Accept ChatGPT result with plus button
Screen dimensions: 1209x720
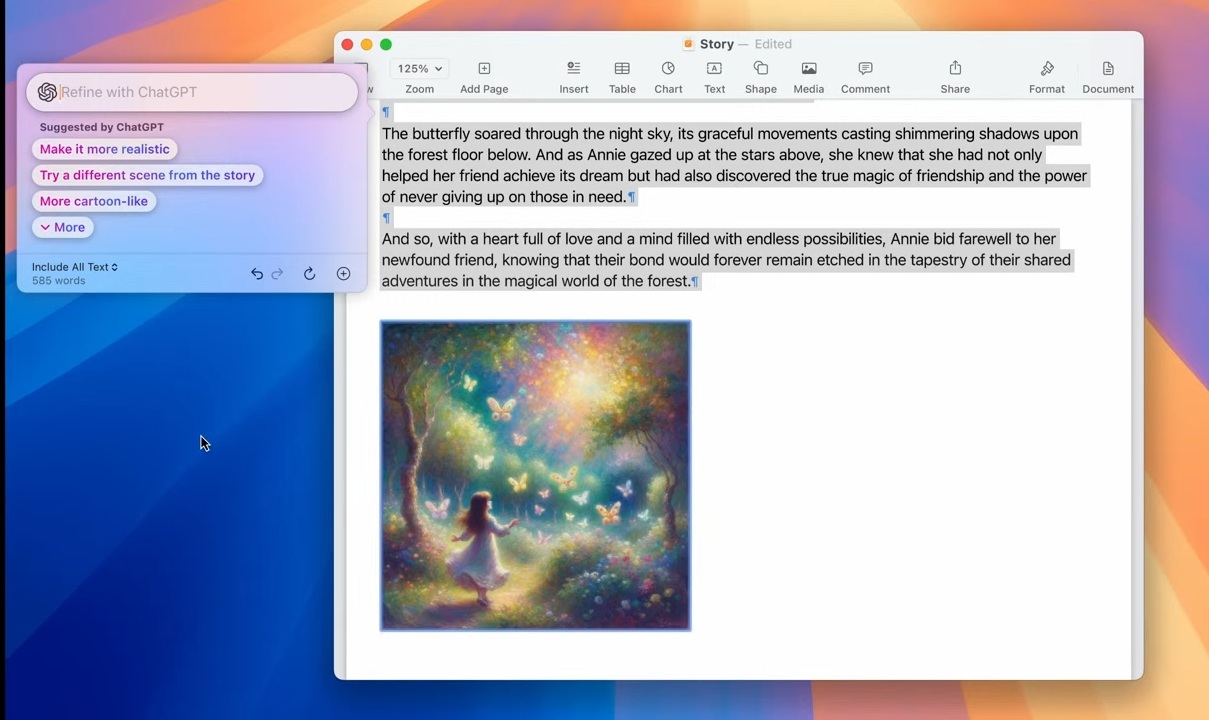click(x=343, y=273)
